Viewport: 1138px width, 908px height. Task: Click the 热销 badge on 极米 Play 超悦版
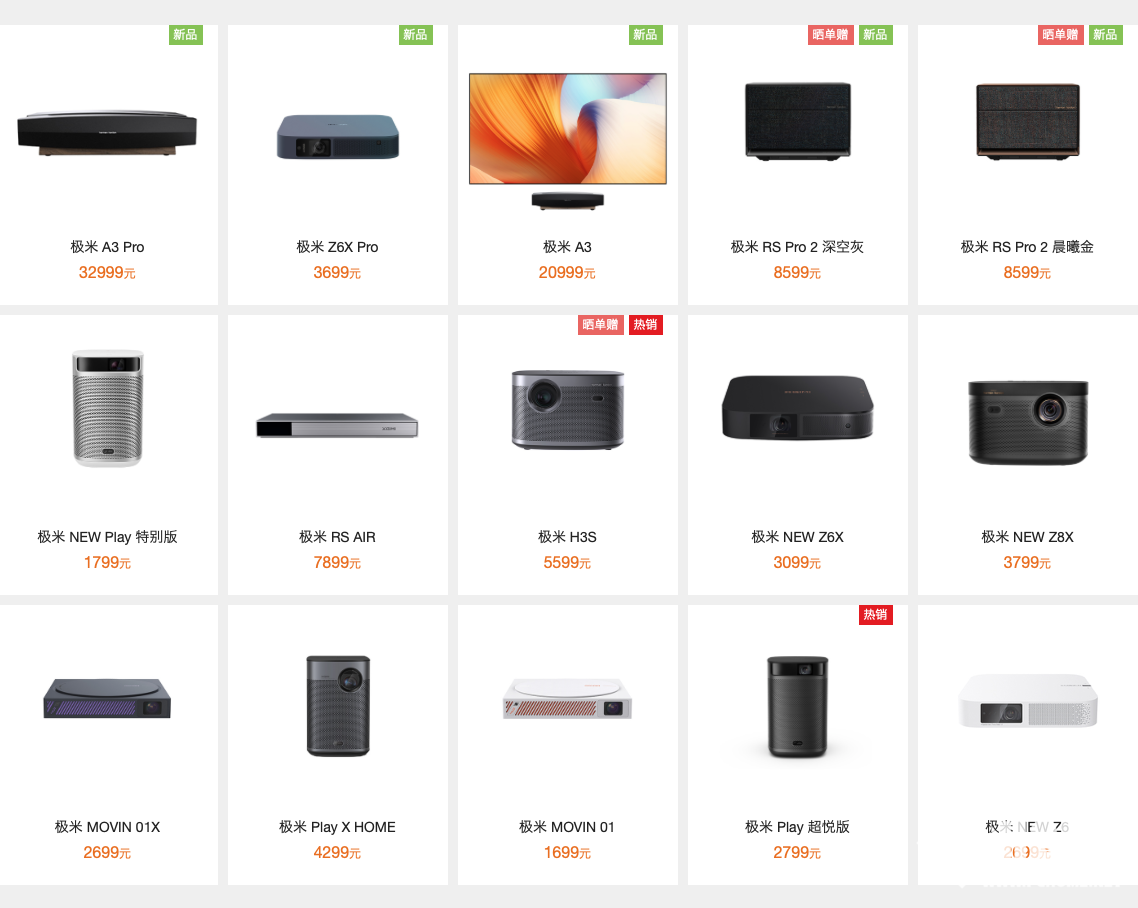pos(875,615)
